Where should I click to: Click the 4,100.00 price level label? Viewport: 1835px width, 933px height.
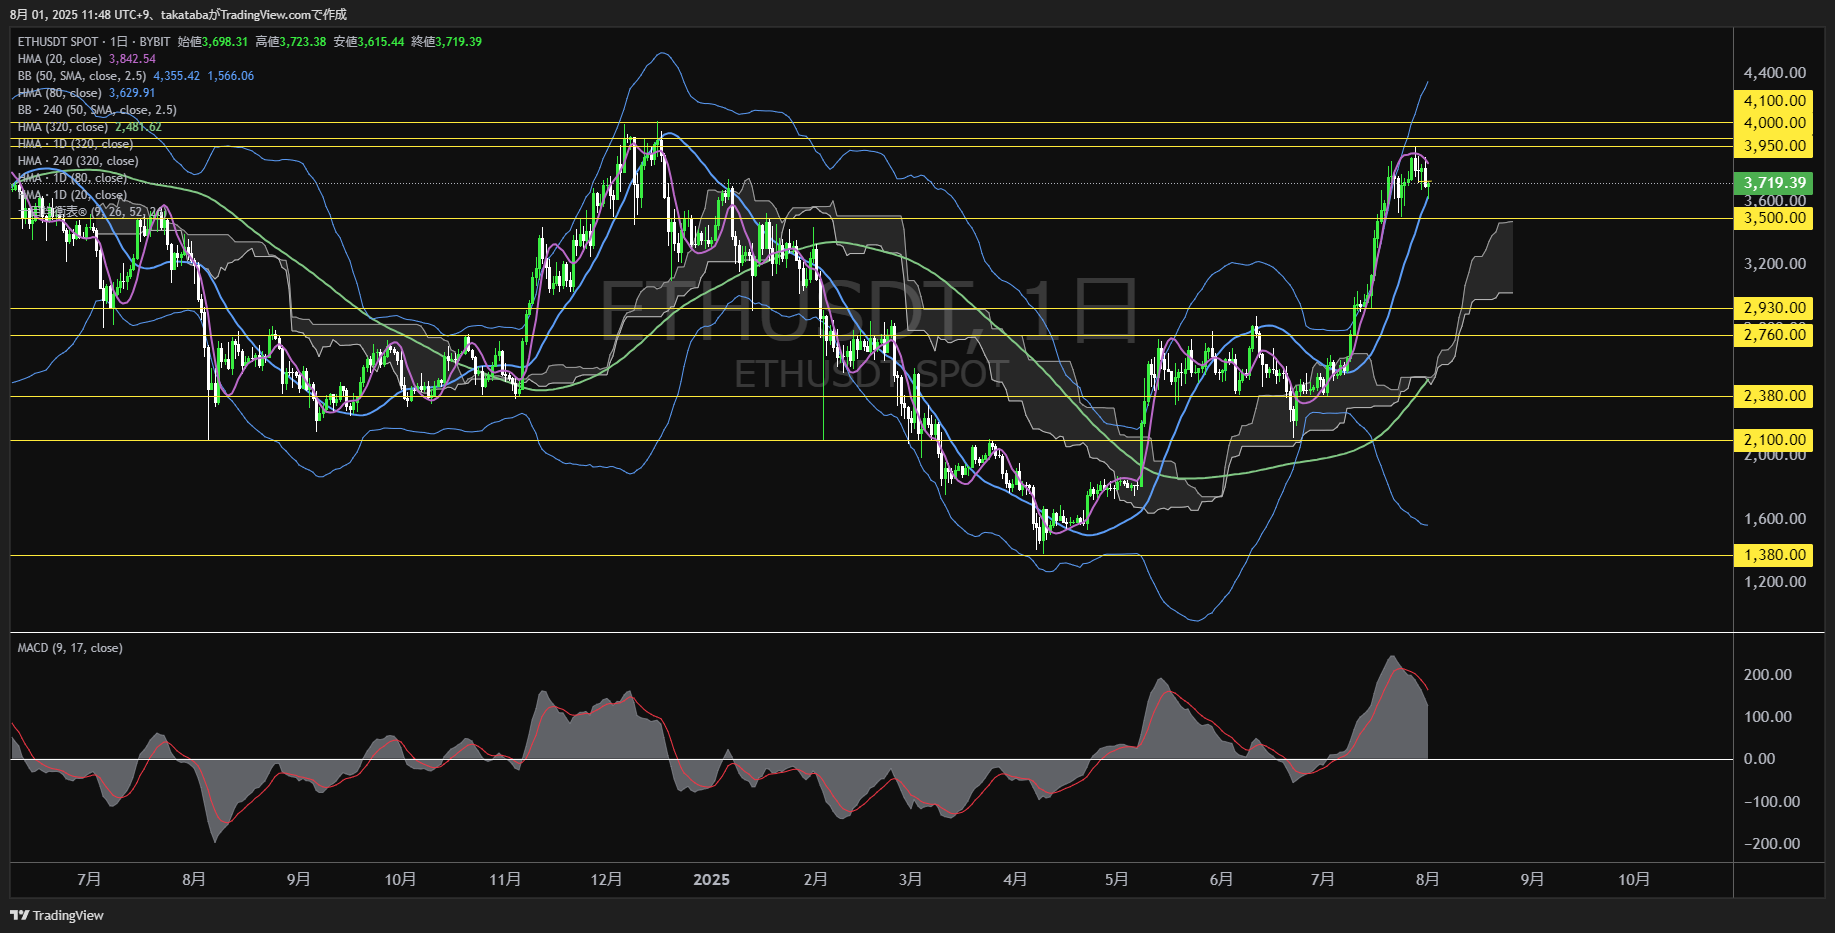(1773, 101)
